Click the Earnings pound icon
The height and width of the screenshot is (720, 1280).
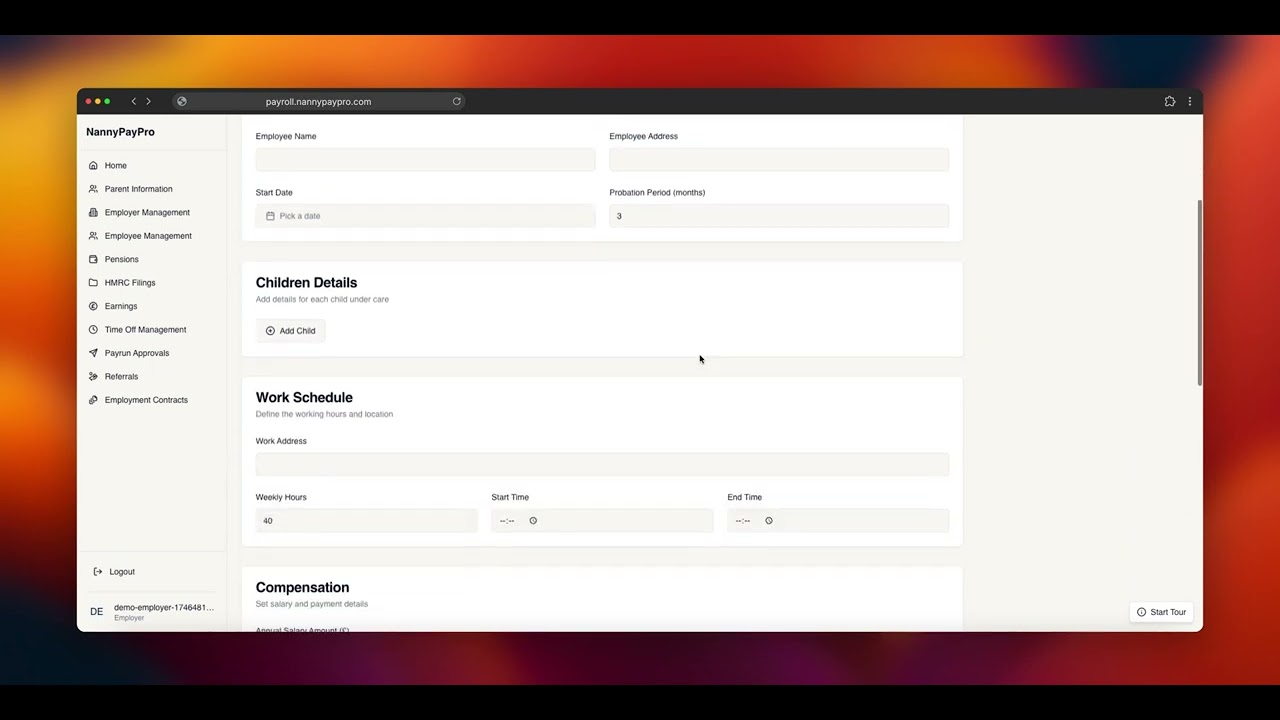93,306
